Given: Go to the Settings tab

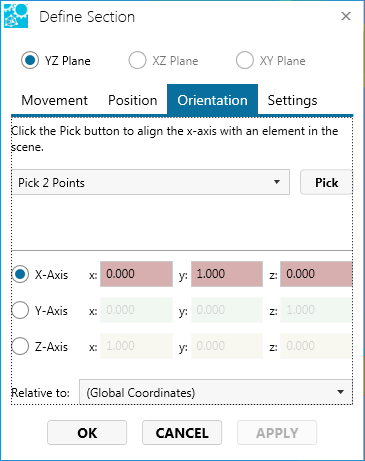Looking at the screenshot, I should (292, 100).
